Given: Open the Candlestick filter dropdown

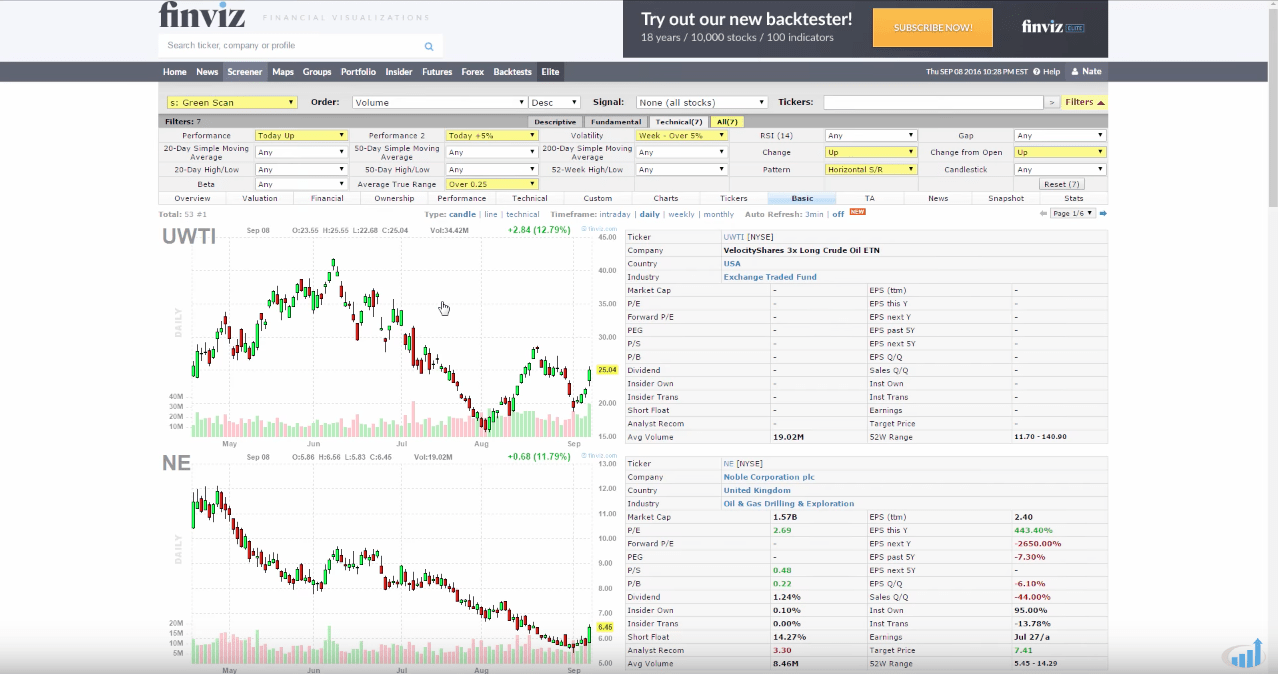Looking at the screenshot, I should (x=1060, y=169).
